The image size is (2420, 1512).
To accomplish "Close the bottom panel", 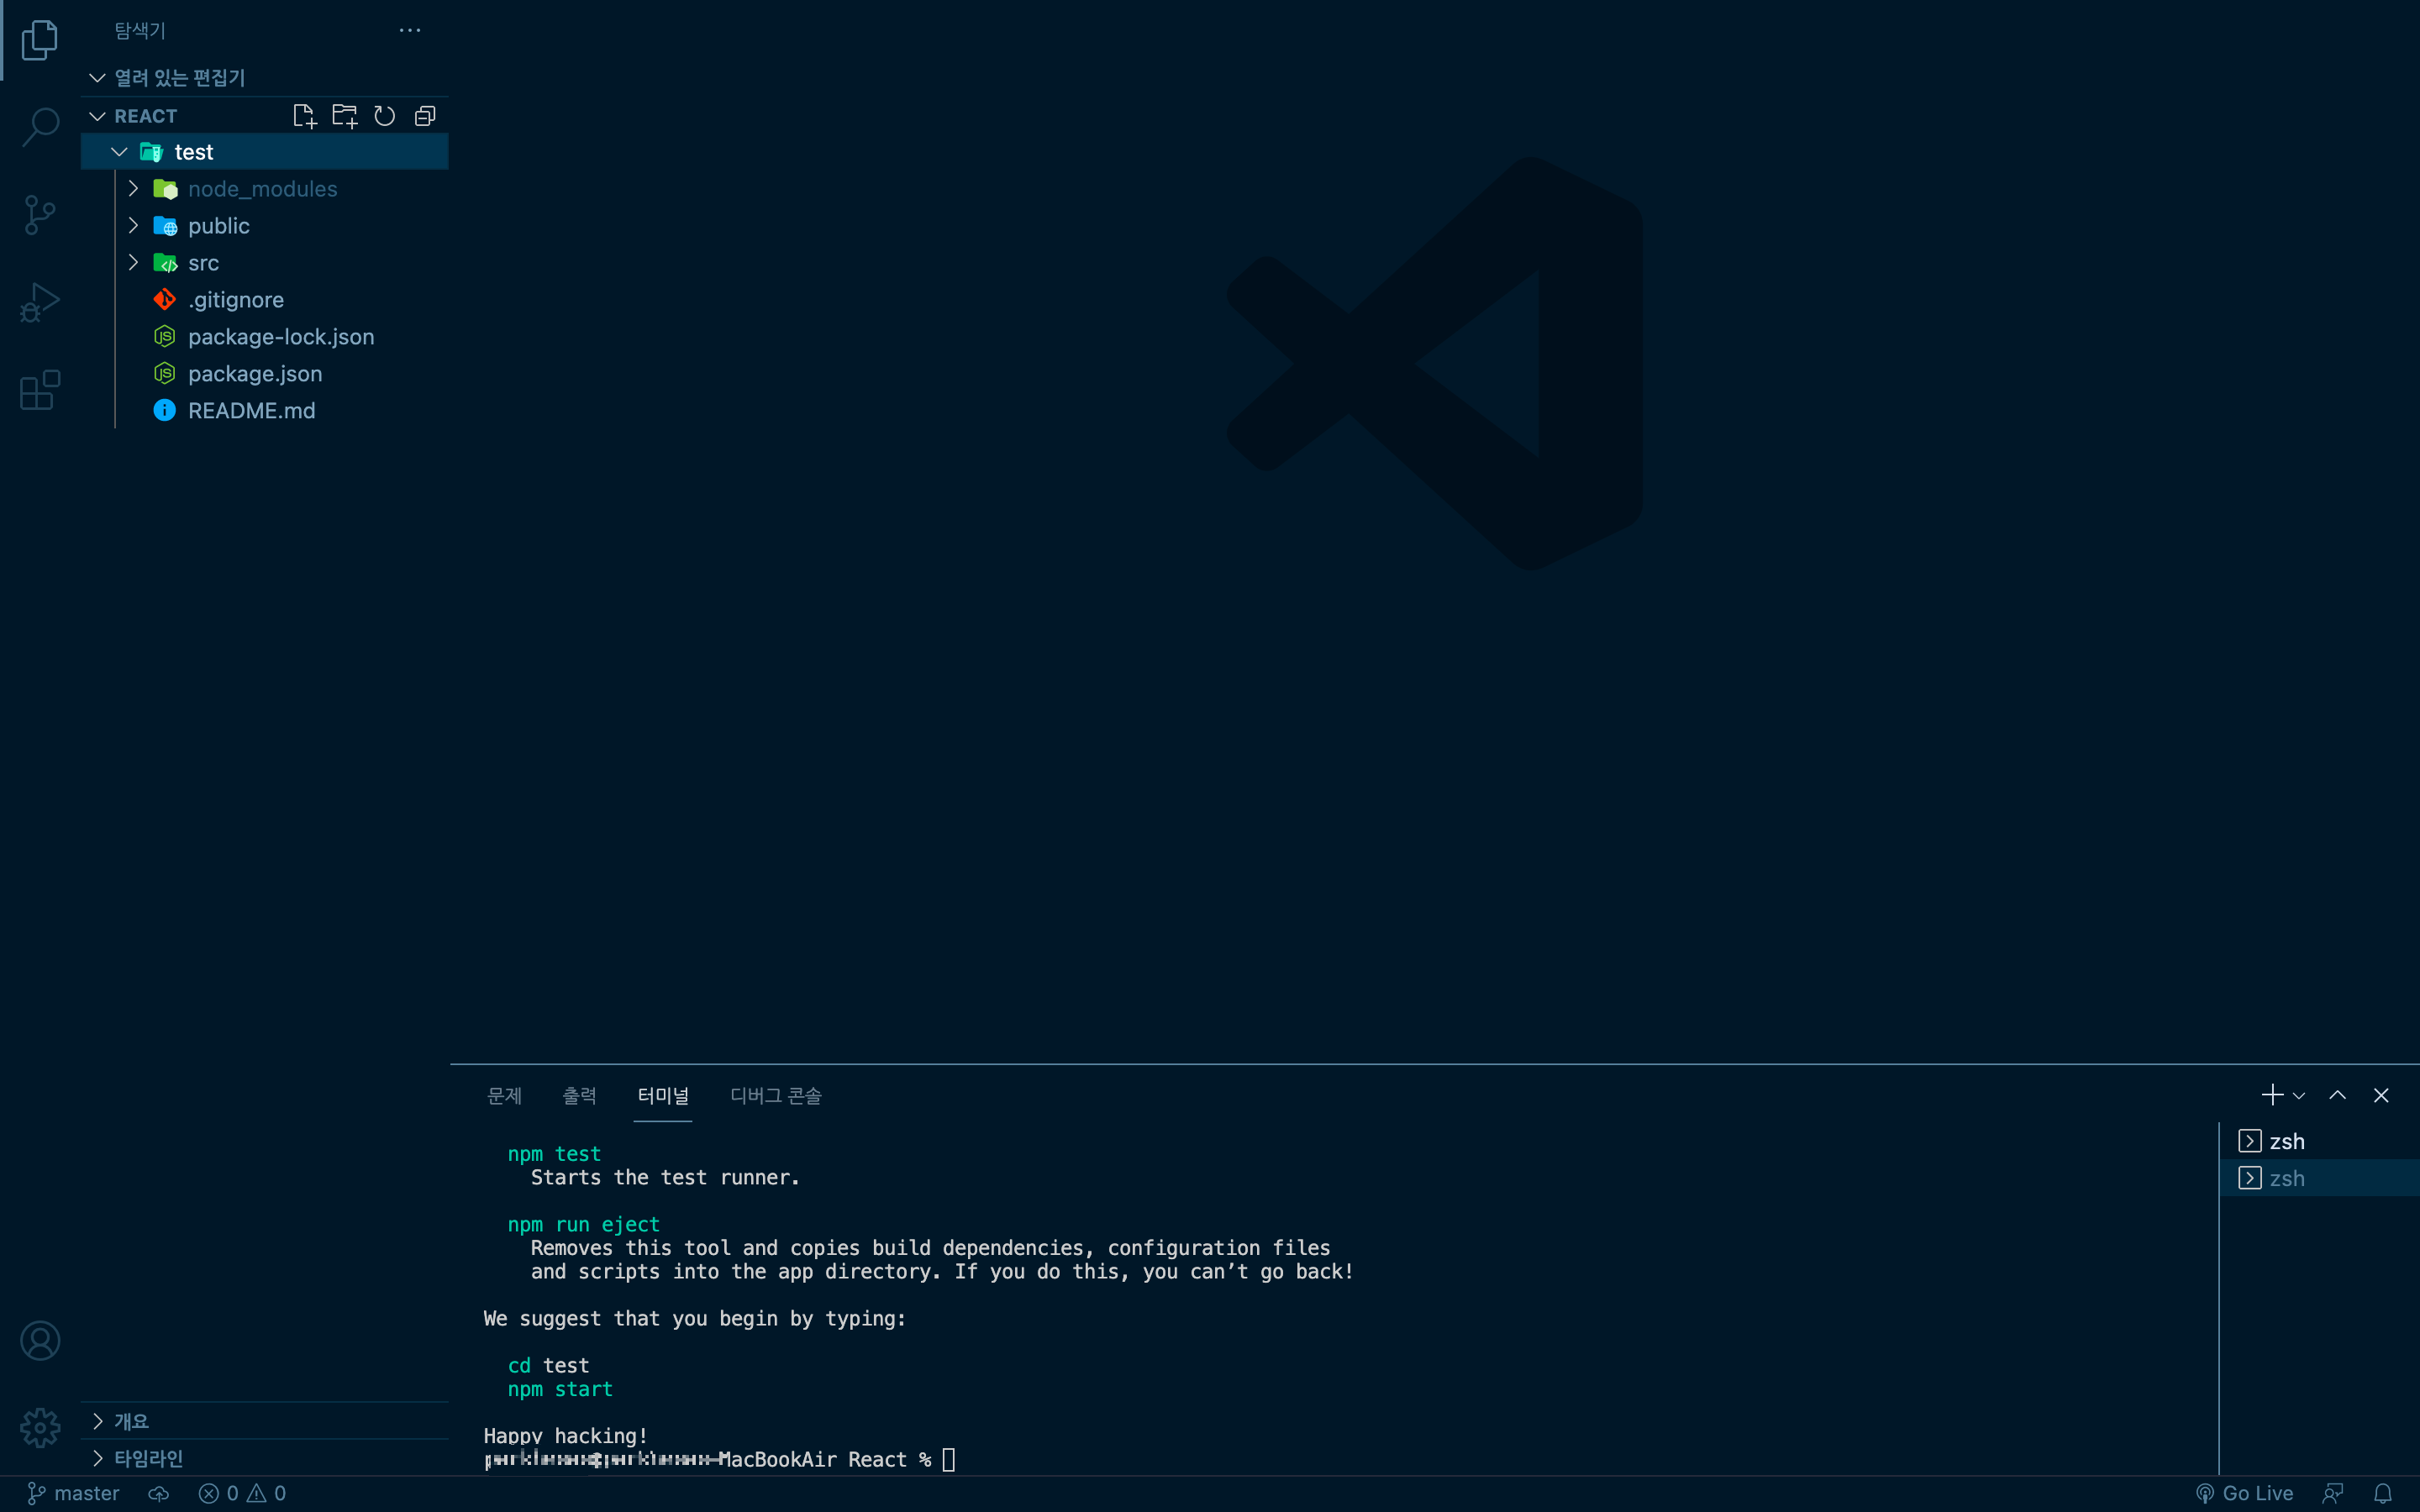I will pos(2381,1095).
